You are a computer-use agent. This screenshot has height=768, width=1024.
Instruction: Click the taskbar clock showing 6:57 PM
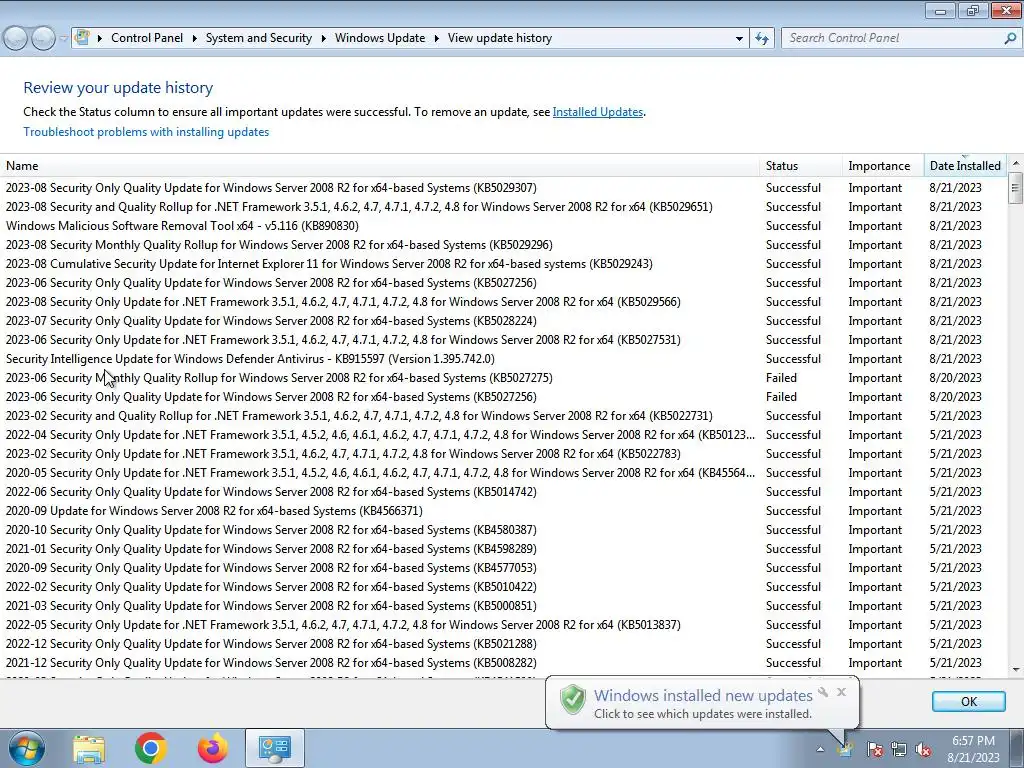[973, 749]
